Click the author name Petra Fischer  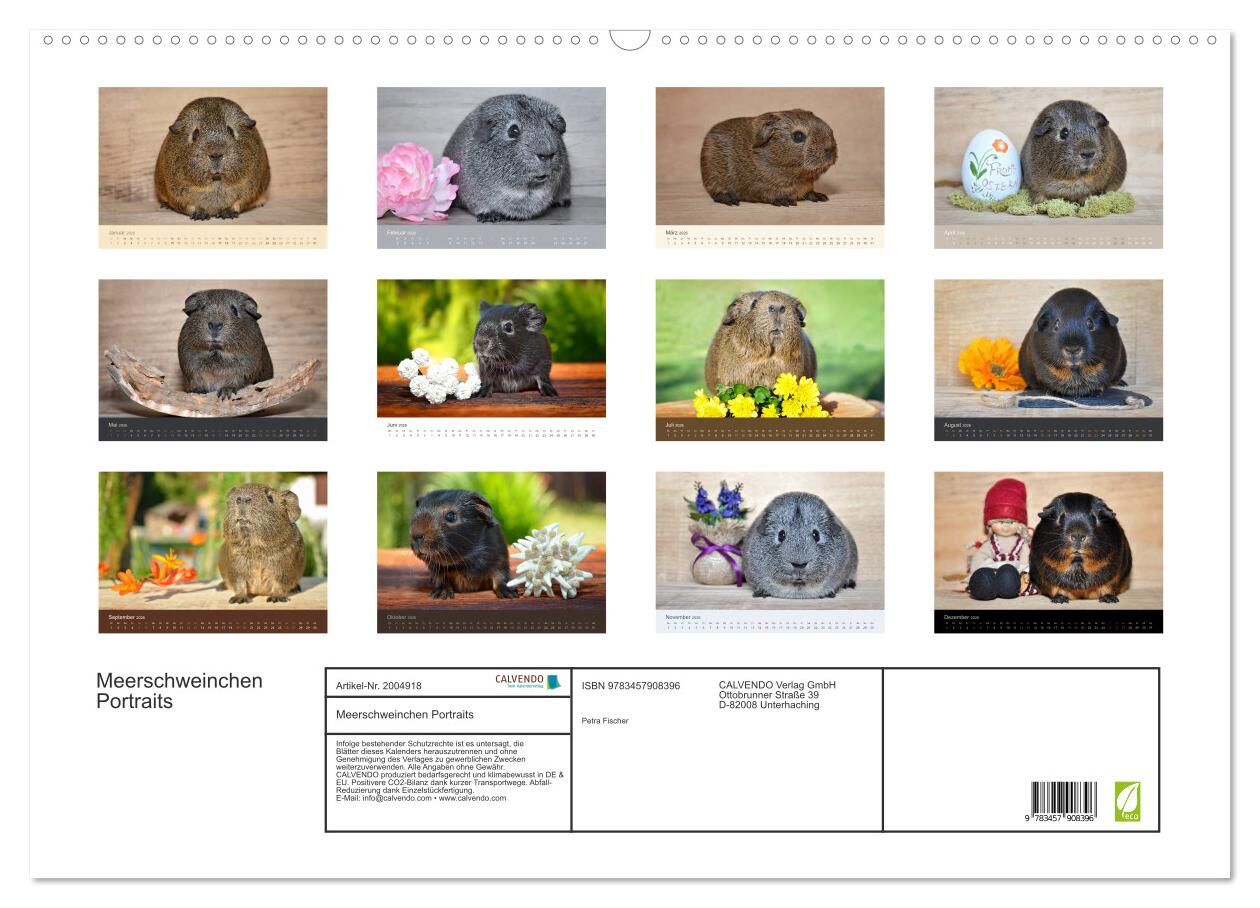(605, 721)
